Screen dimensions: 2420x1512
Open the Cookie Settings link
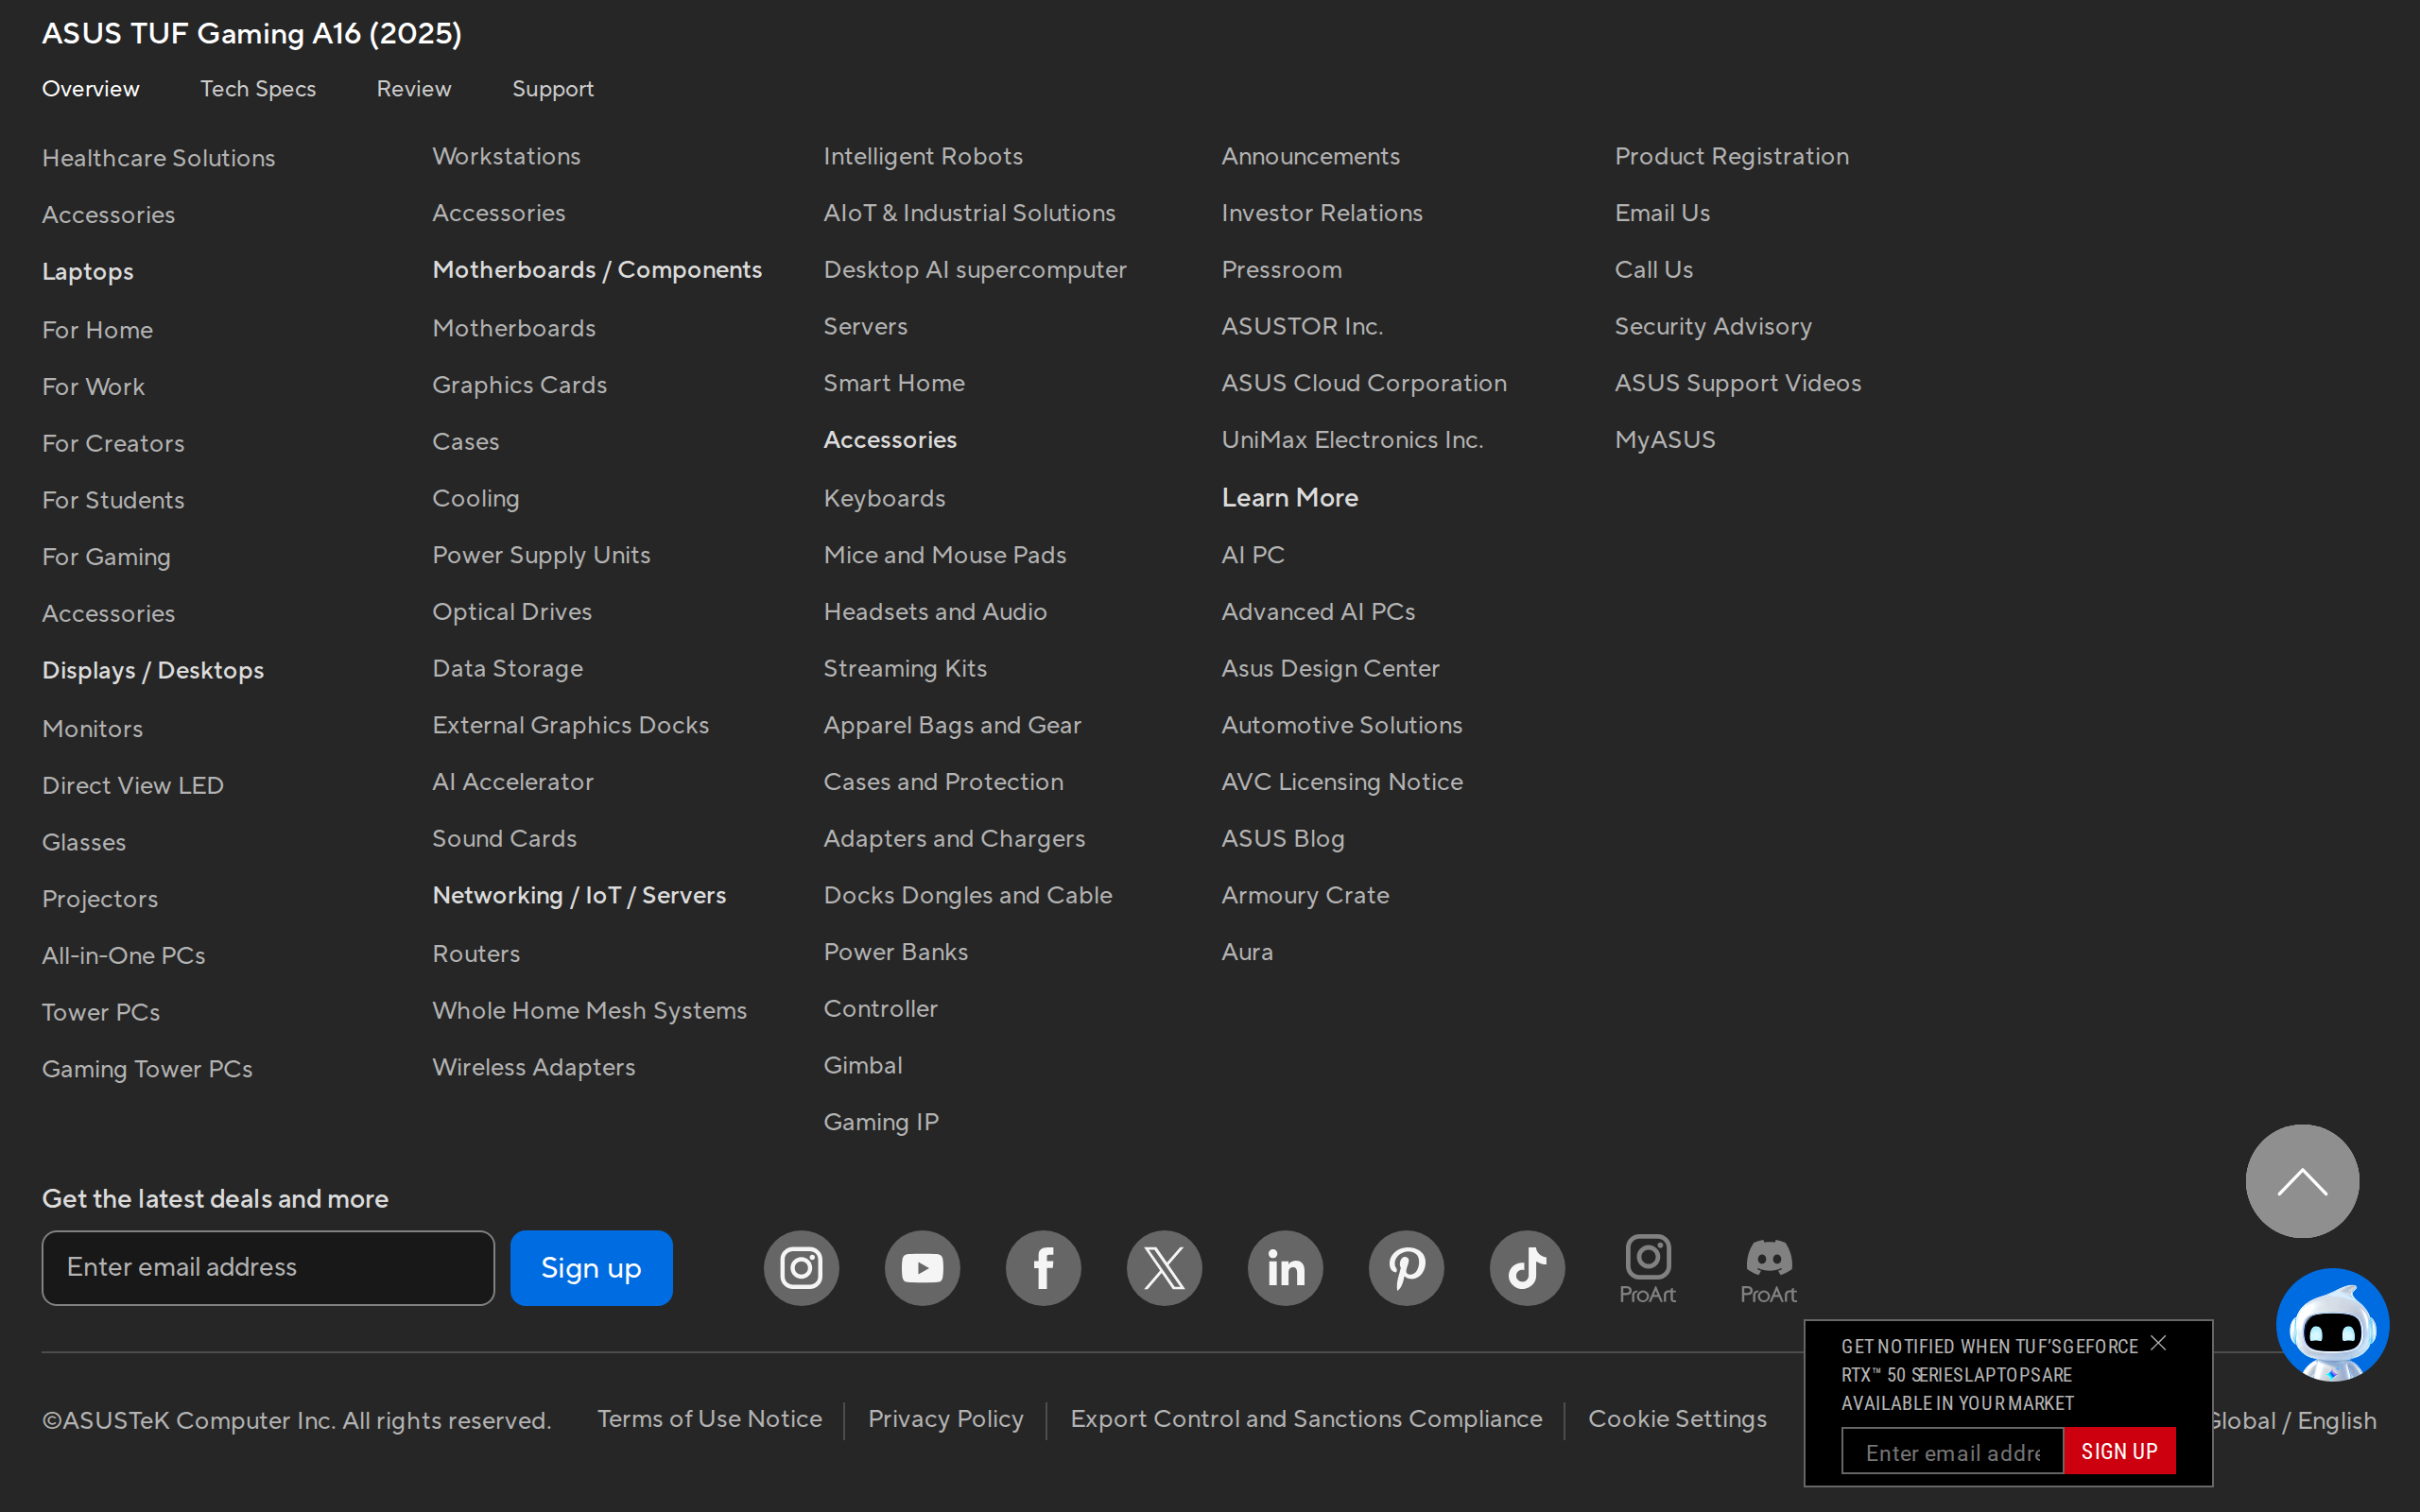pos(1677,1419)
